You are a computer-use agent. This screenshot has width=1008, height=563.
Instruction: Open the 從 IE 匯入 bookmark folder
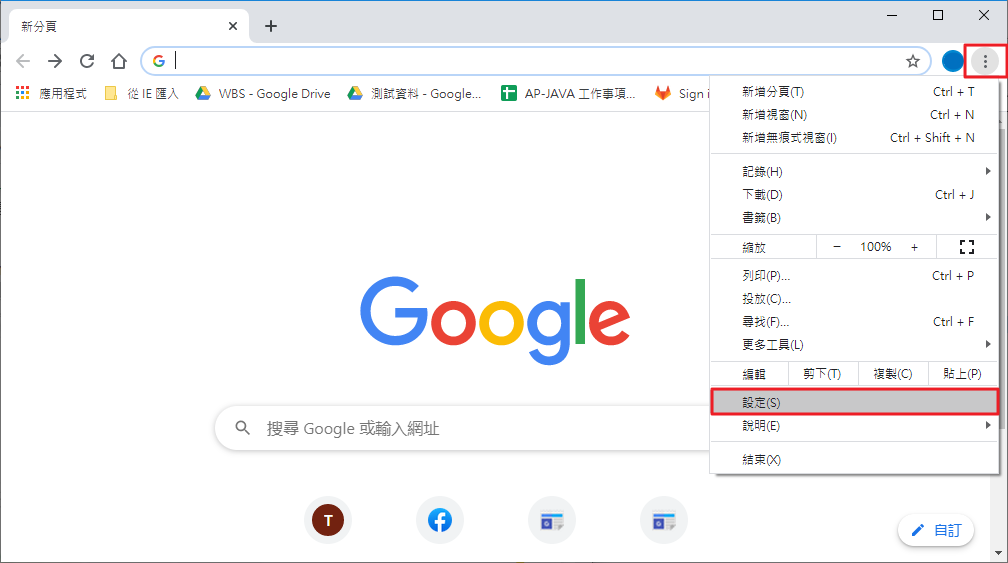pyautogui.click(x=141, y=94)
